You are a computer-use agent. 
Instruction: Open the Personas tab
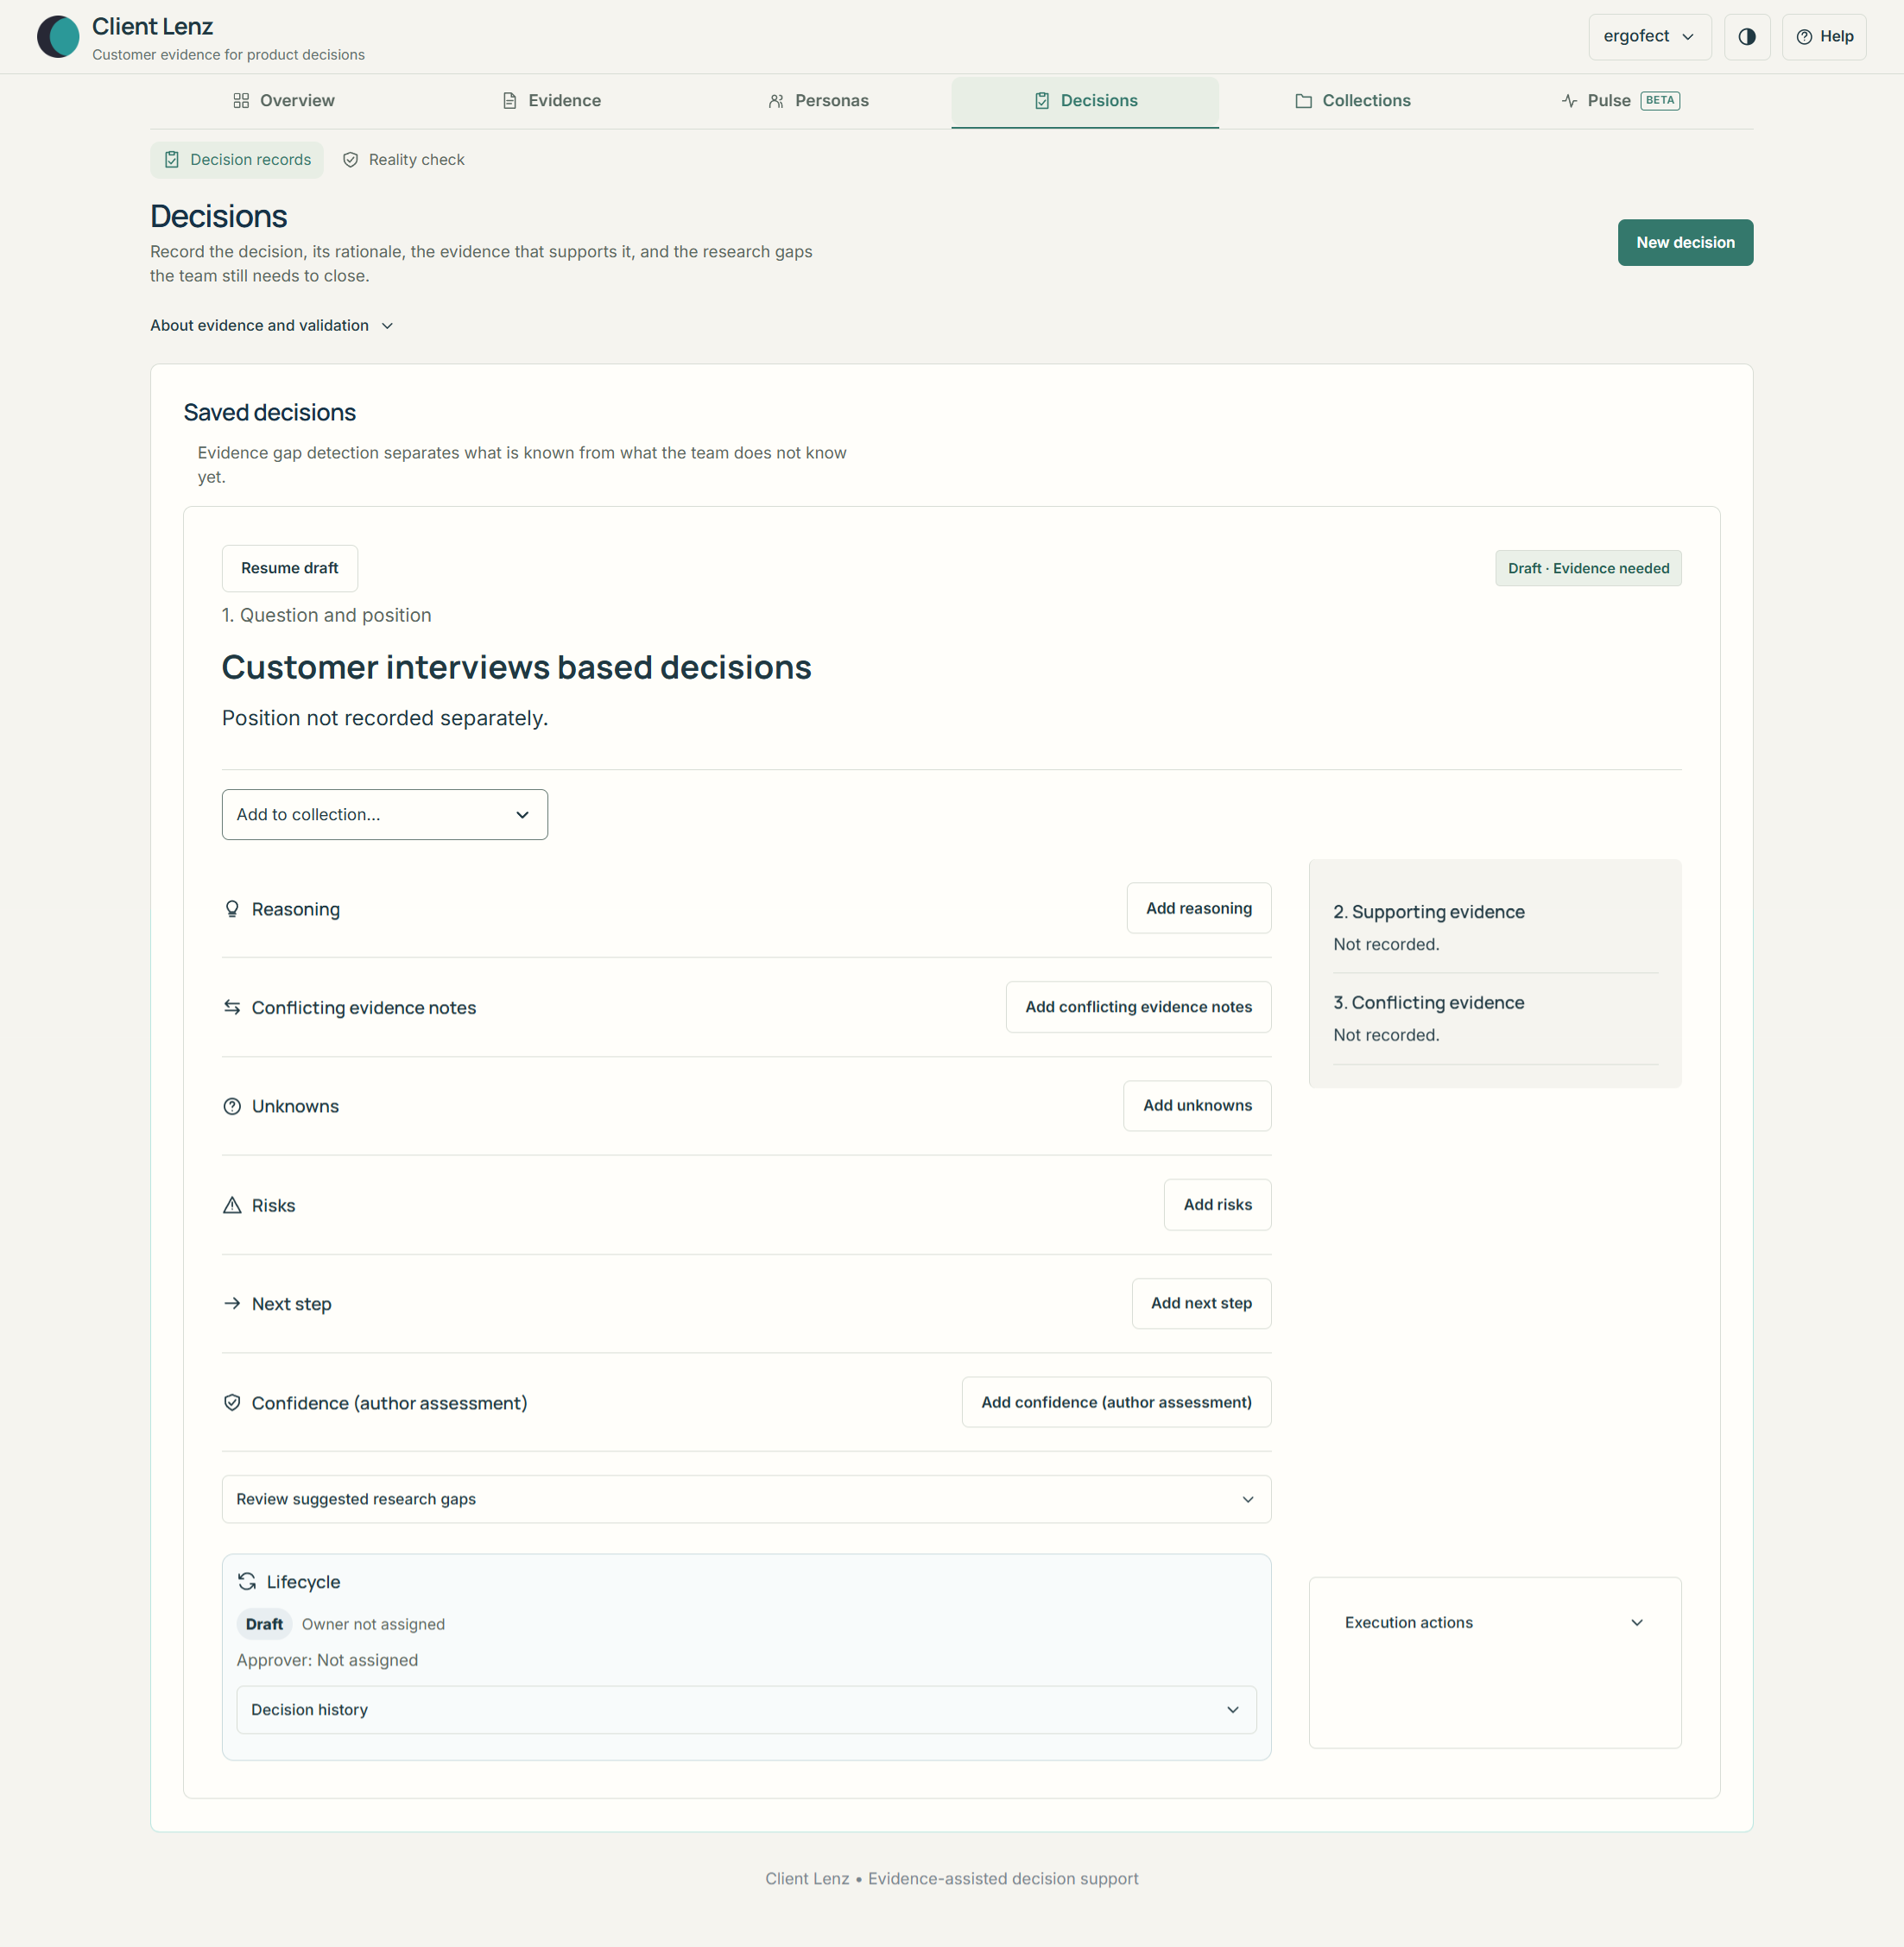pyautogui.click(x=818, y=101)
